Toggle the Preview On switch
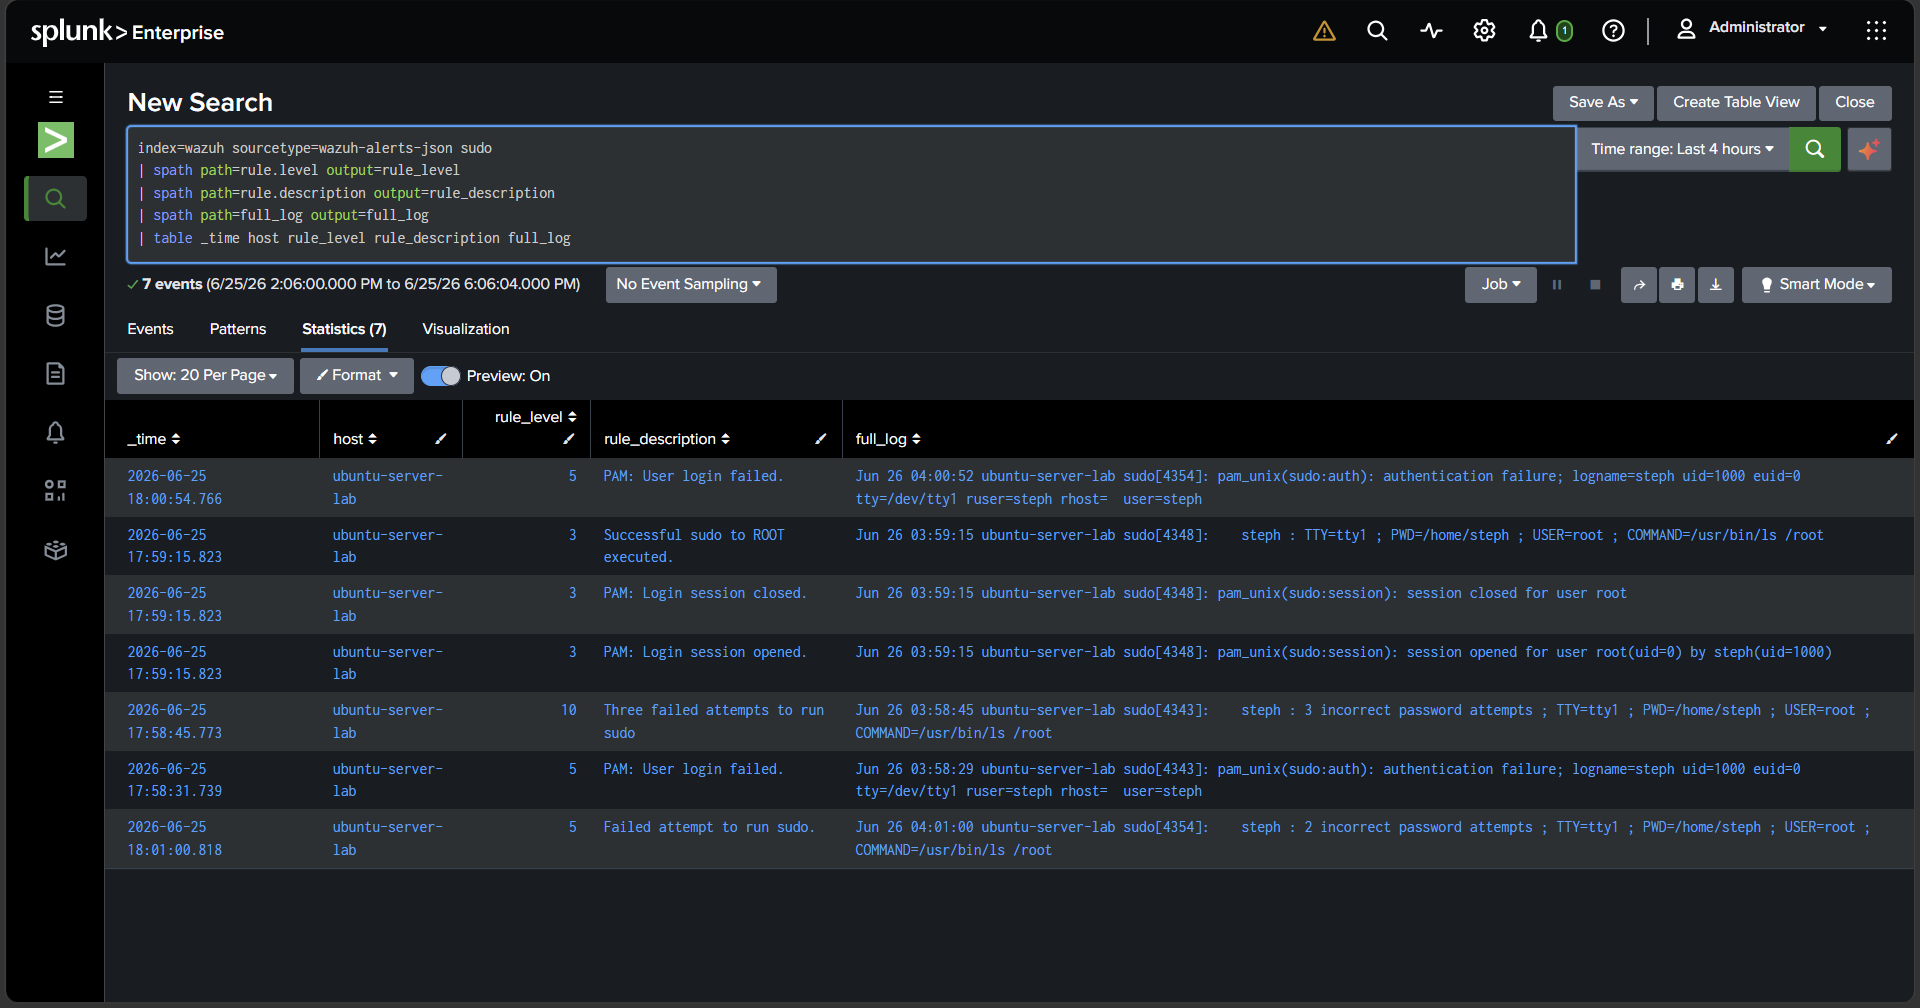Viewport: 1920px width, 1008px height. [x=441, y=376]
